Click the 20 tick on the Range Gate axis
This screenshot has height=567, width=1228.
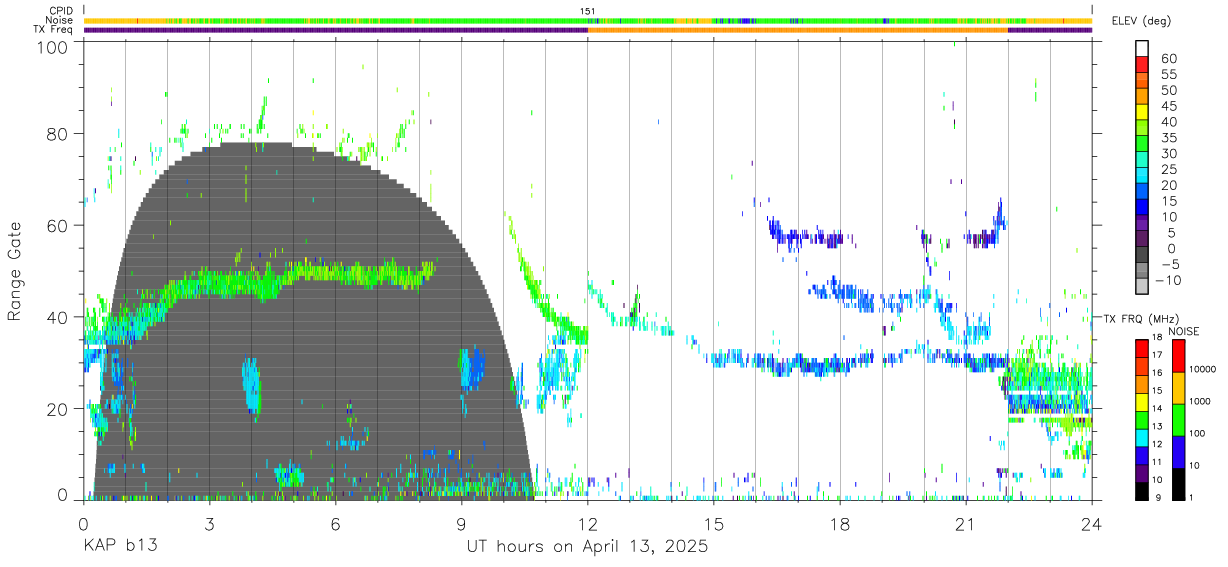pos(59,409)
